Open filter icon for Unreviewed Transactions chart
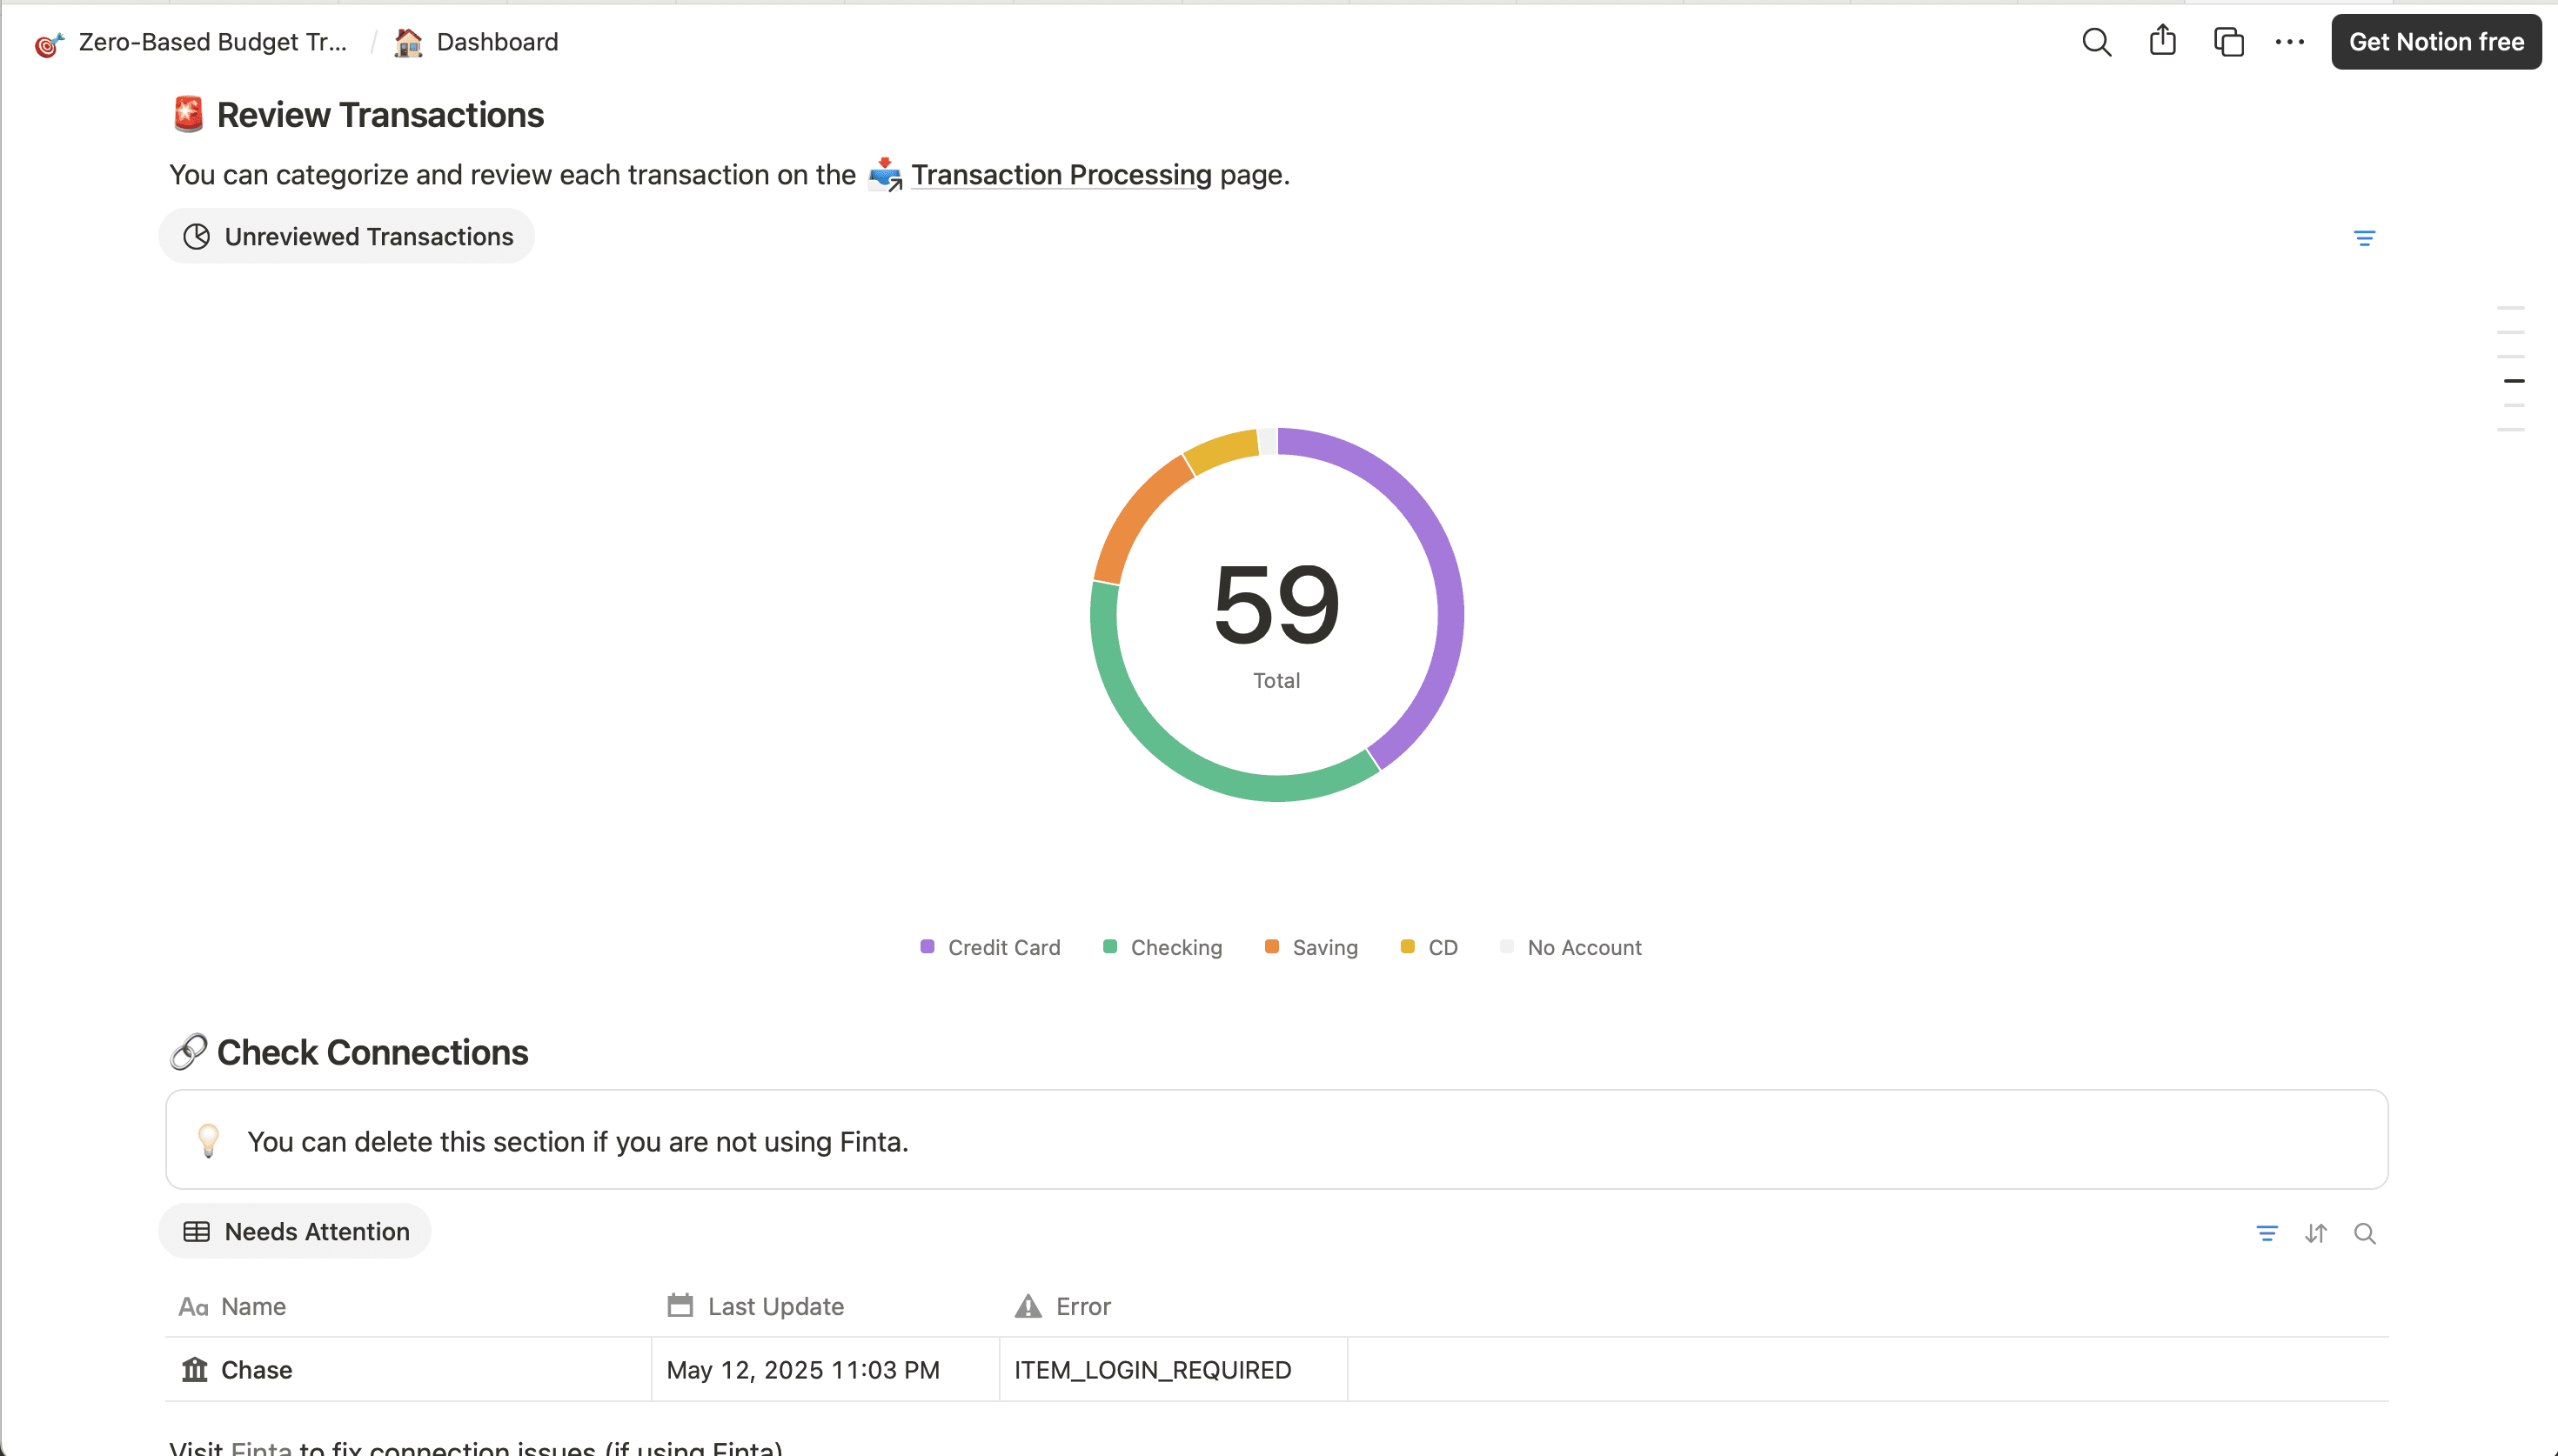Viewport: 2558px width, 1456px height. pyautogui.click(x=2364, y=238)
